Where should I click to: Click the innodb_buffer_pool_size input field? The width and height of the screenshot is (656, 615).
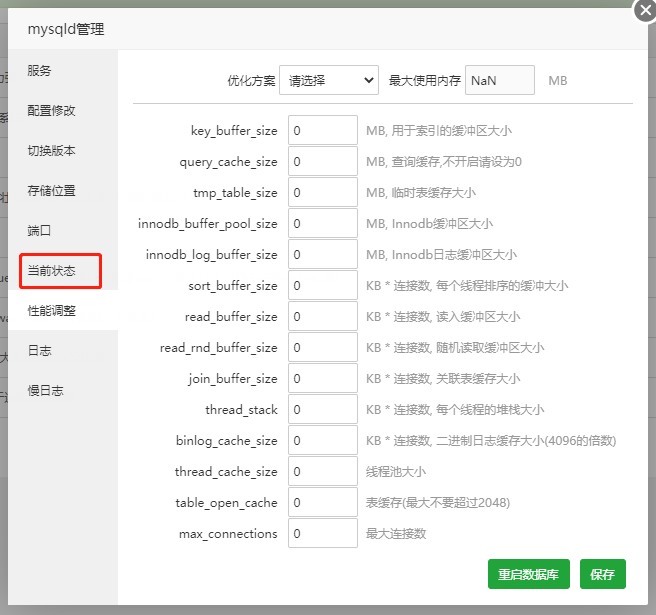[x=323, y=223]
